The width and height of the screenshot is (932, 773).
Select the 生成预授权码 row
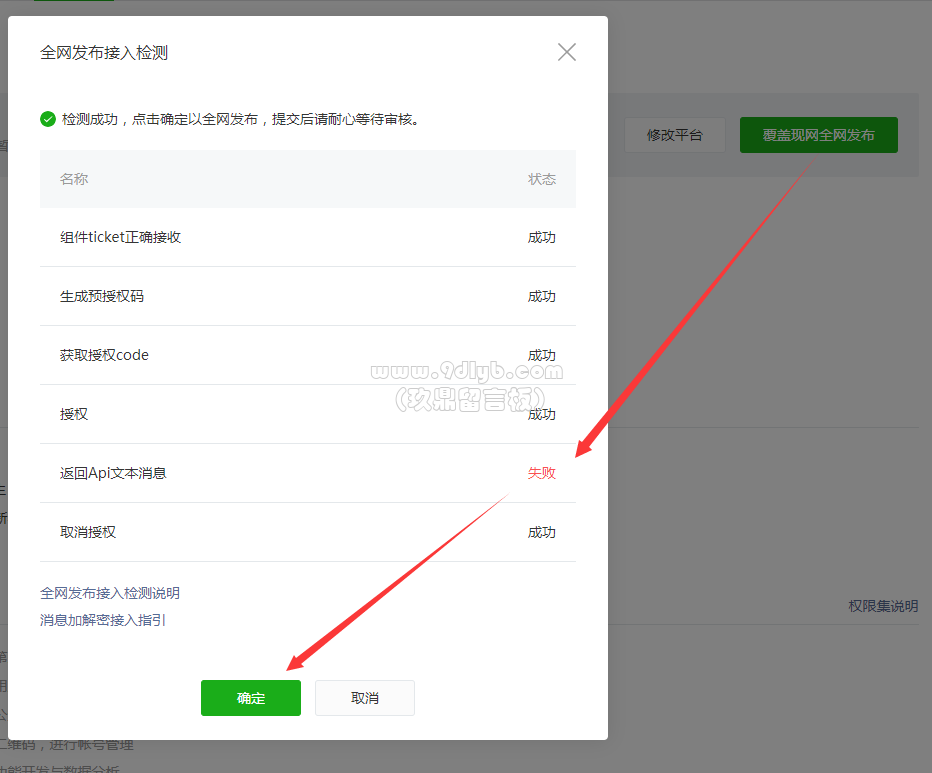pyautogui.click(x=308, y=296)
